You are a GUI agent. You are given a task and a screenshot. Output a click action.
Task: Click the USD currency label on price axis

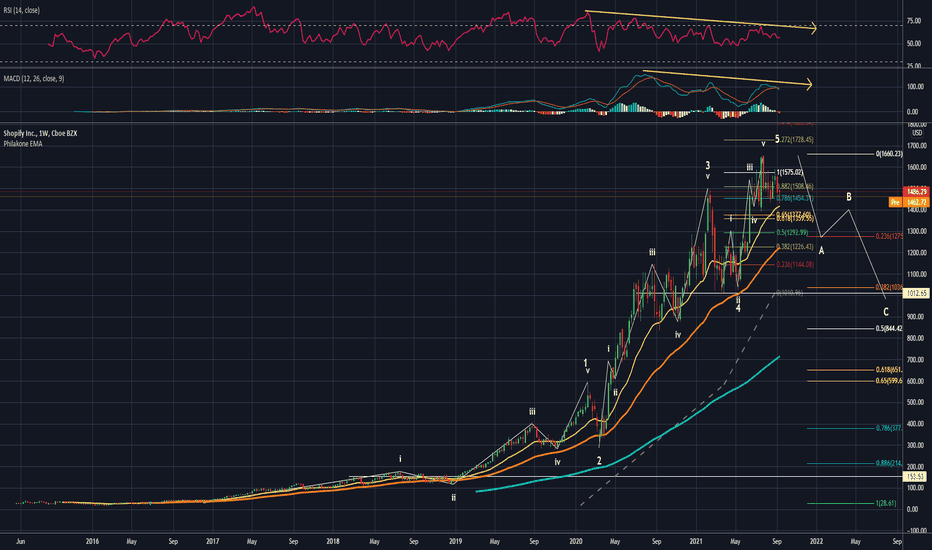point(917,133)
